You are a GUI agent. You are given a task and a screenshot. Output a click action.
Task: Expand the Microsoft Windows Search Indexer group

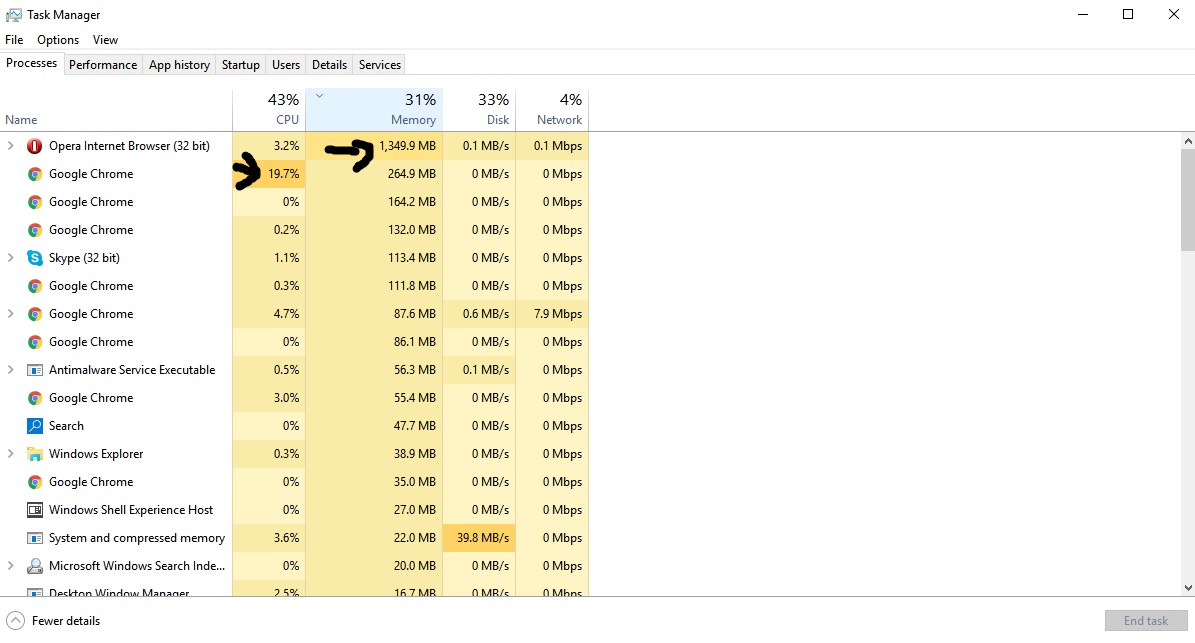(11, 566)
